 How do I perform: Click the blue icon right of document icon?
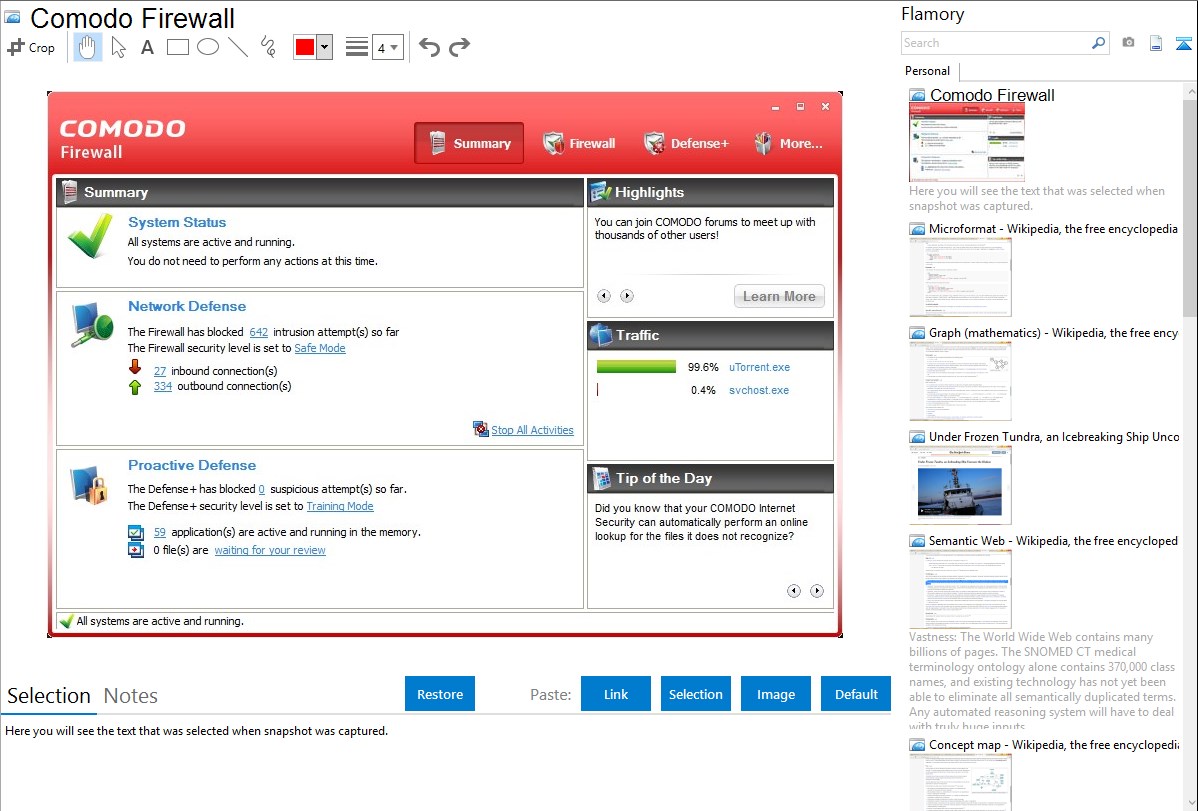click(1183, 43)
